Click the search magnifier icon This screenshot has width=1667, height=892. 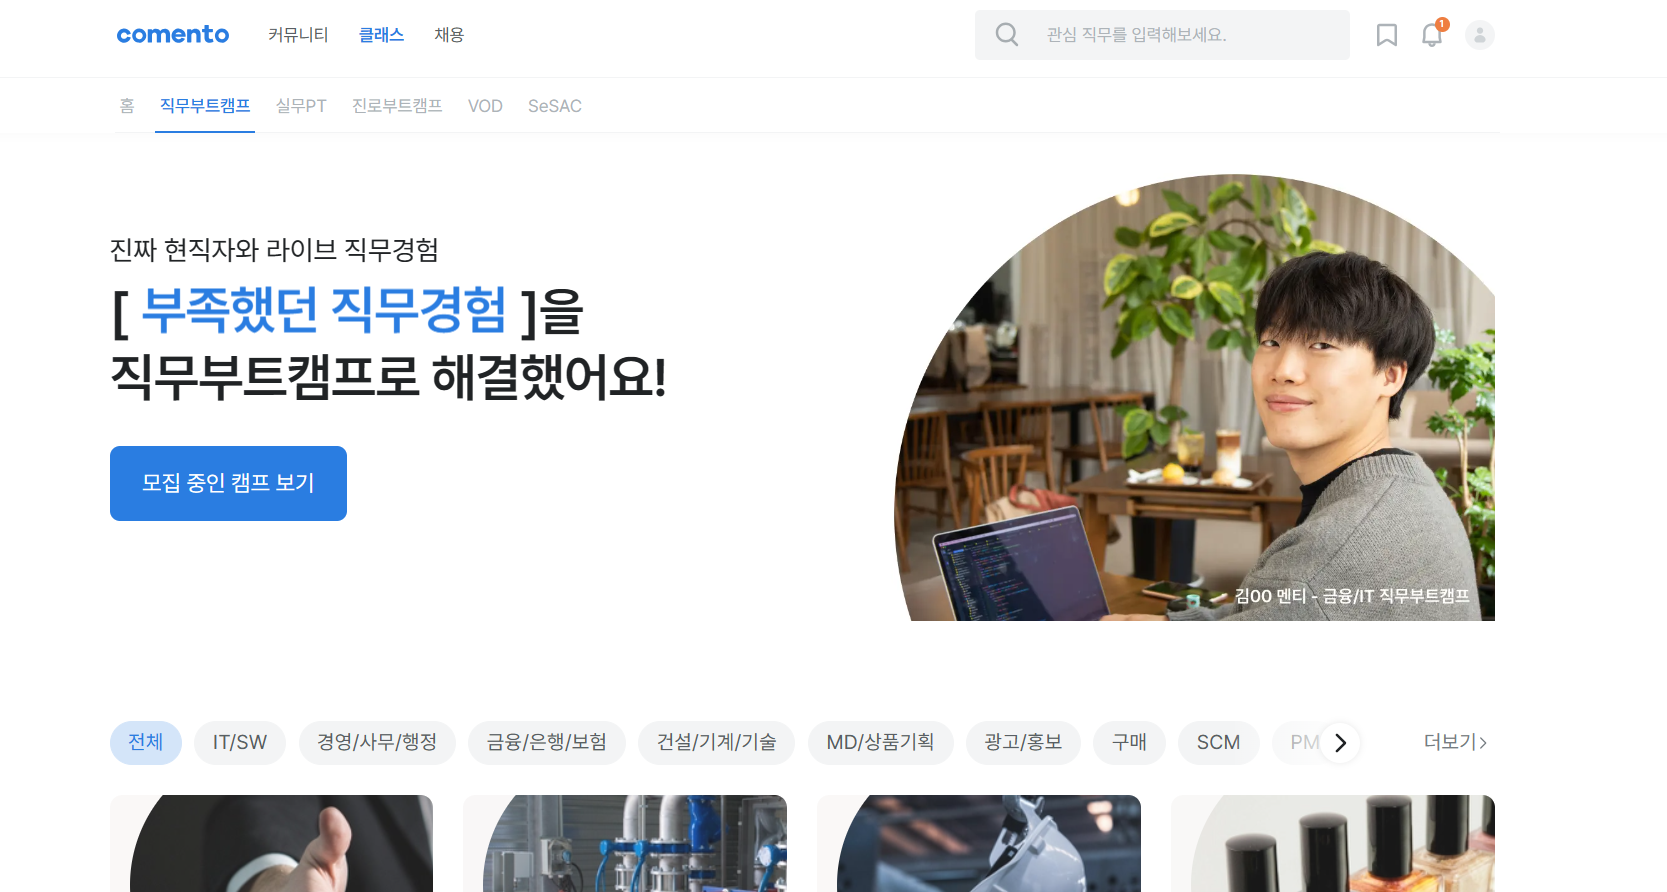1007,35
